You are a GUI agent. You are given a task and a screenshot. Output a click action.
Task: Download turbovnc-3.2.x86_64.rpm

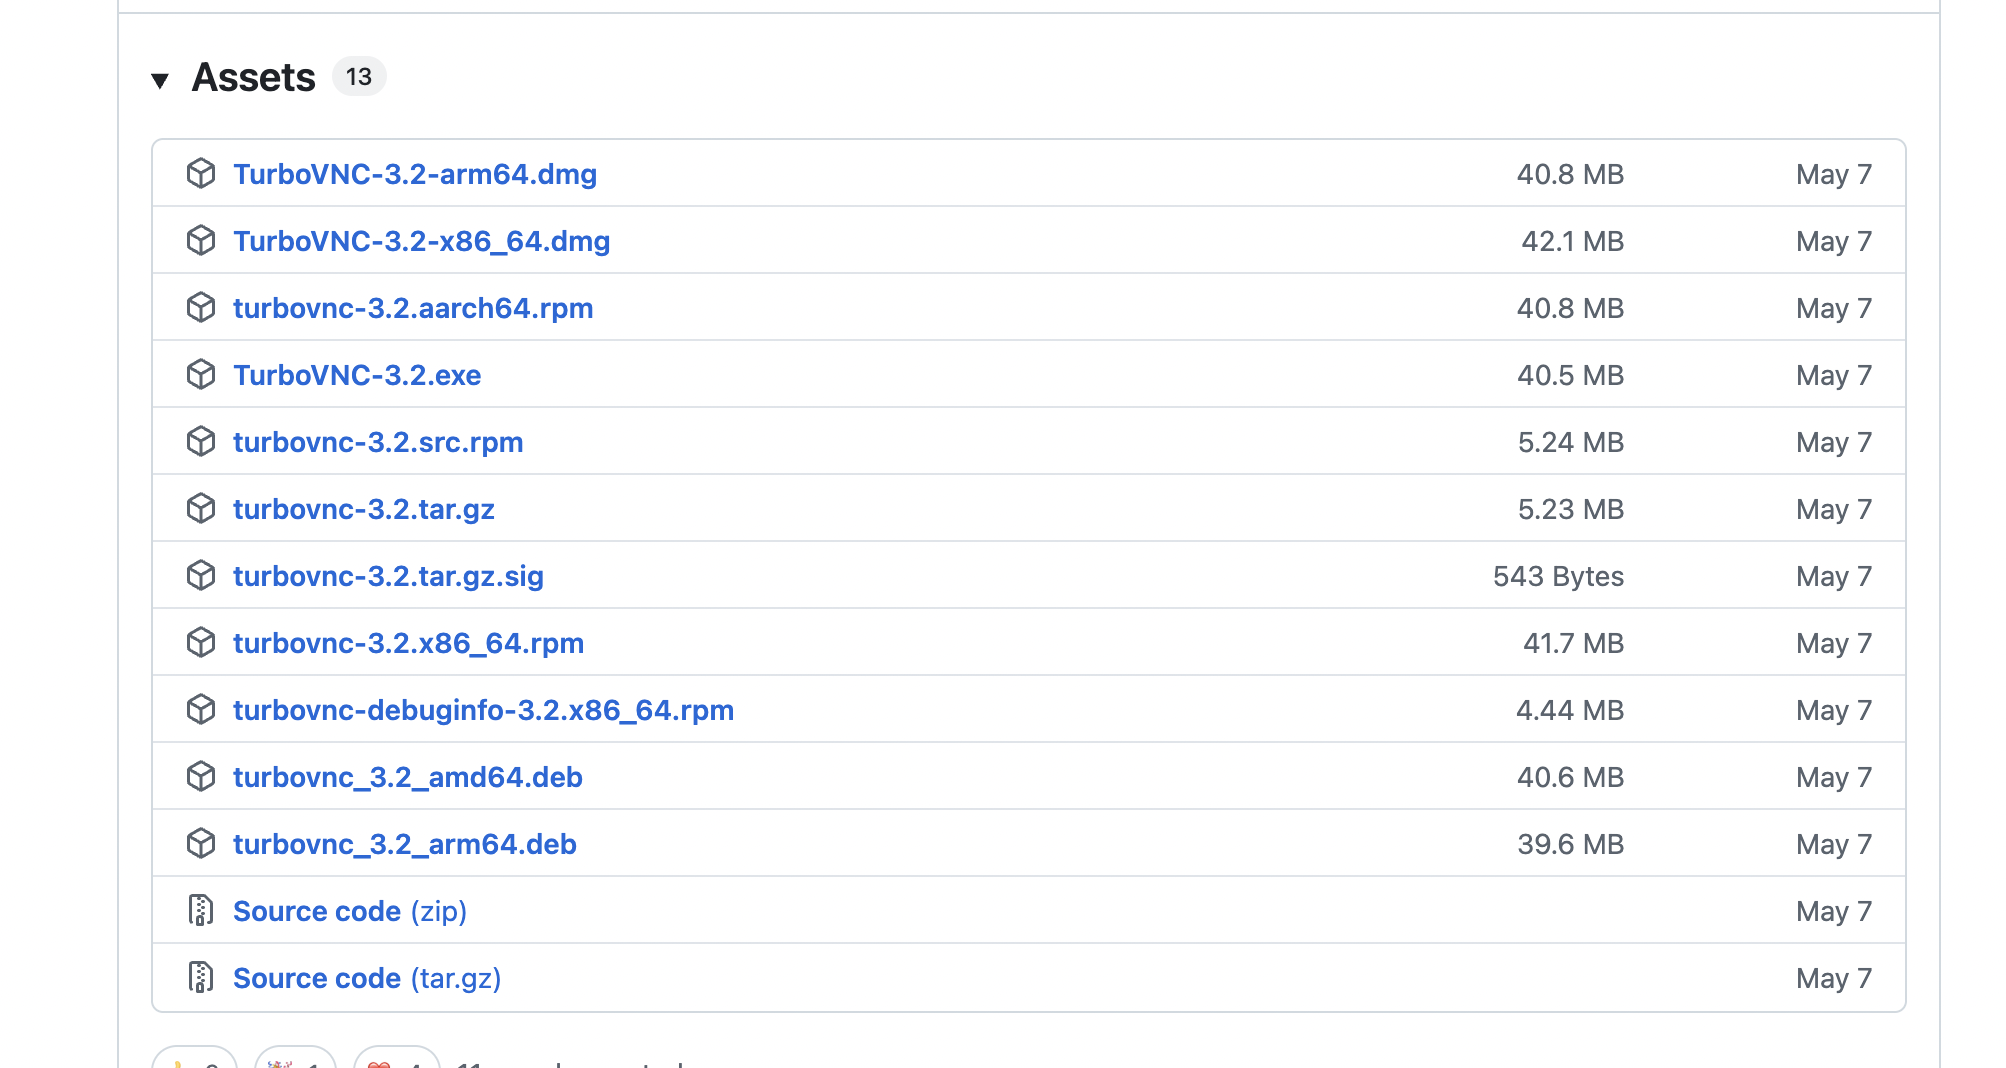coord(408,643)
